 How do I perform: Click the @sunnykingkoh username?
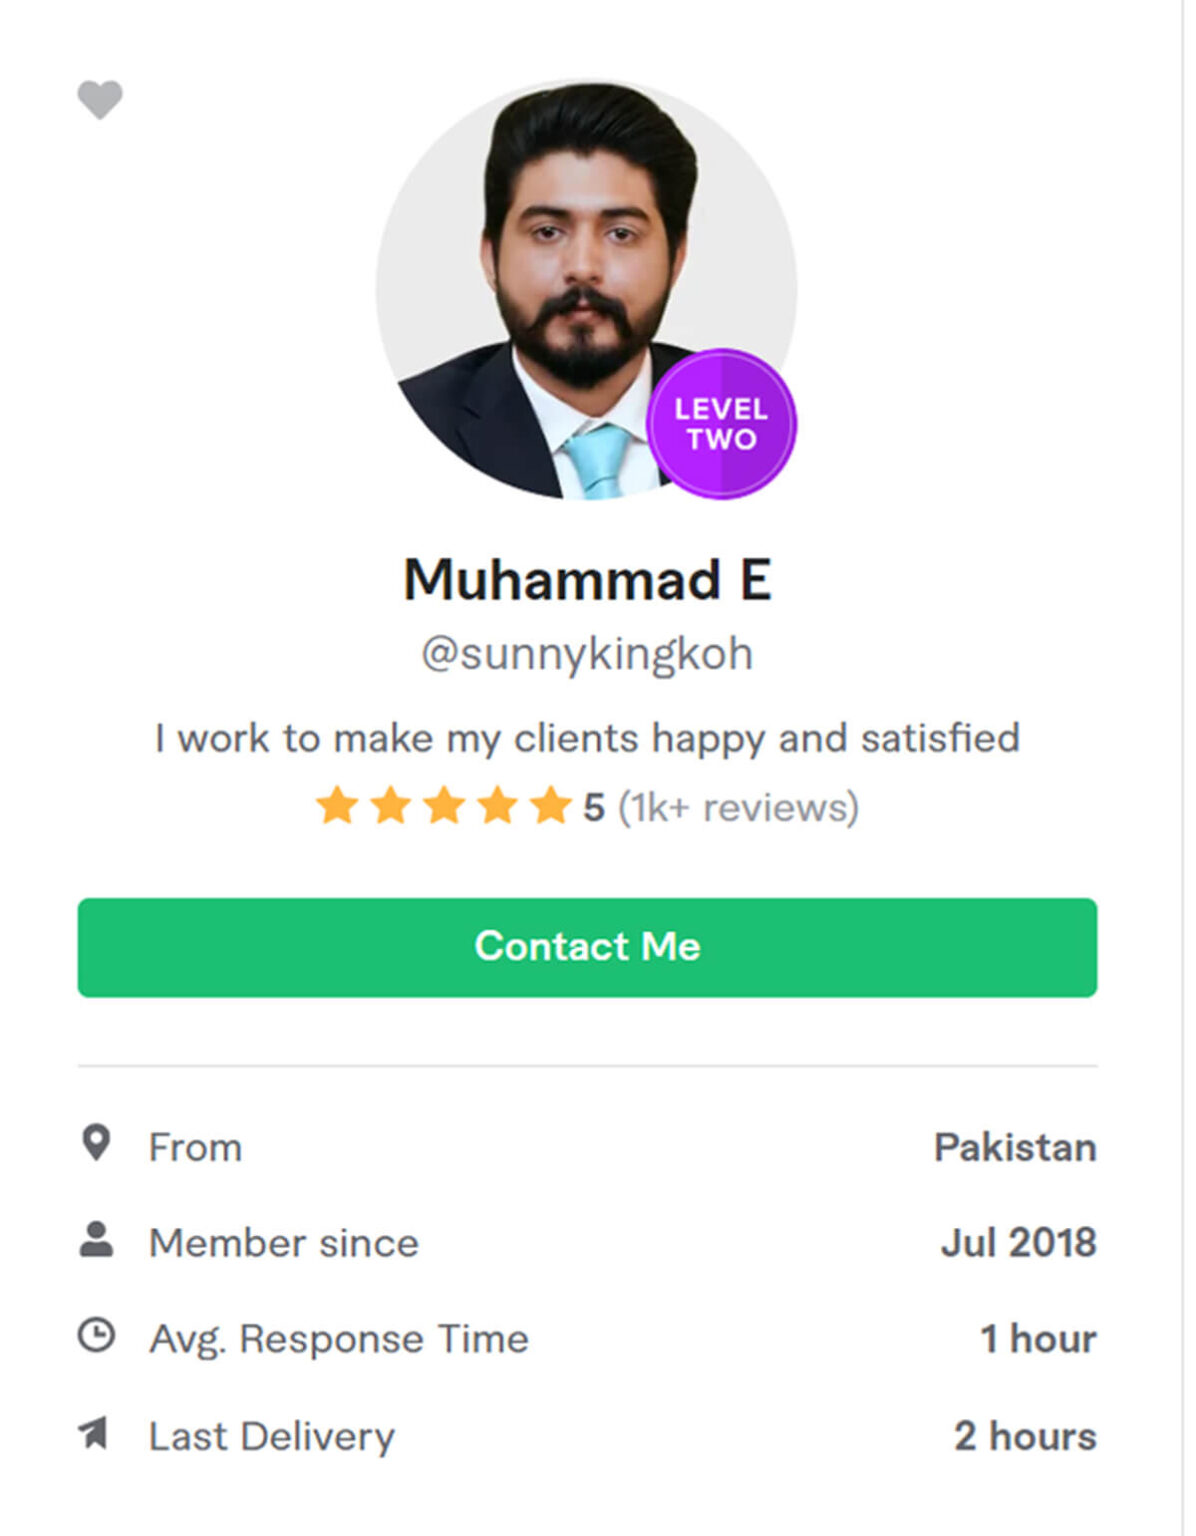[x=587, y=654]
